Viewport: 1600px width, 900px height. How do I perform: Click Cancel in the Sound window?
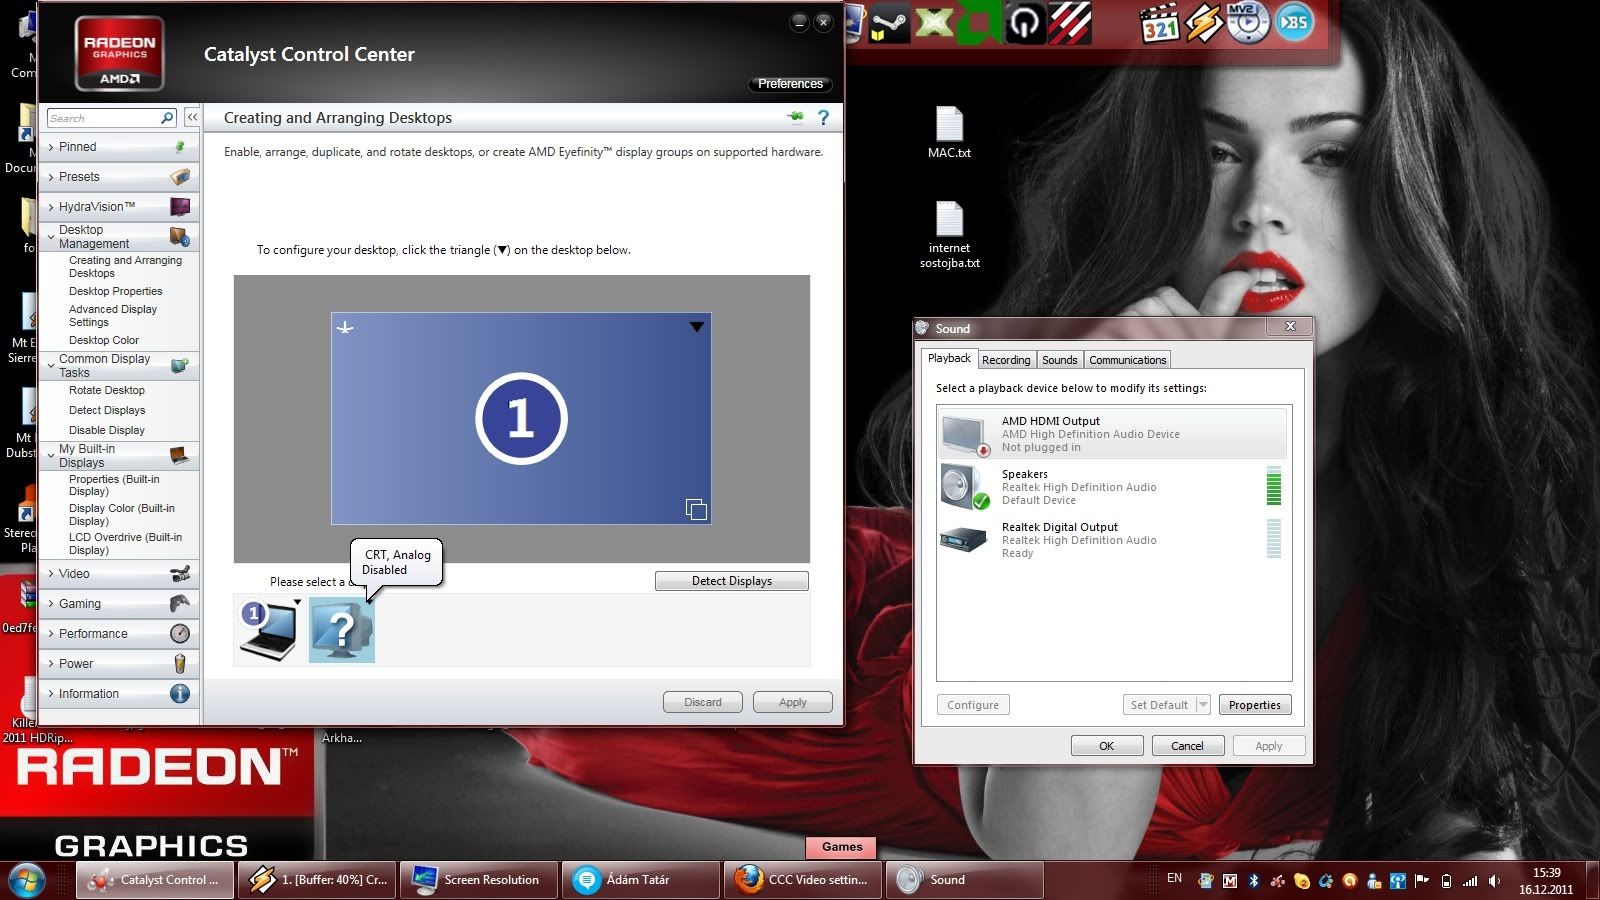click(x=1188, y=746)
